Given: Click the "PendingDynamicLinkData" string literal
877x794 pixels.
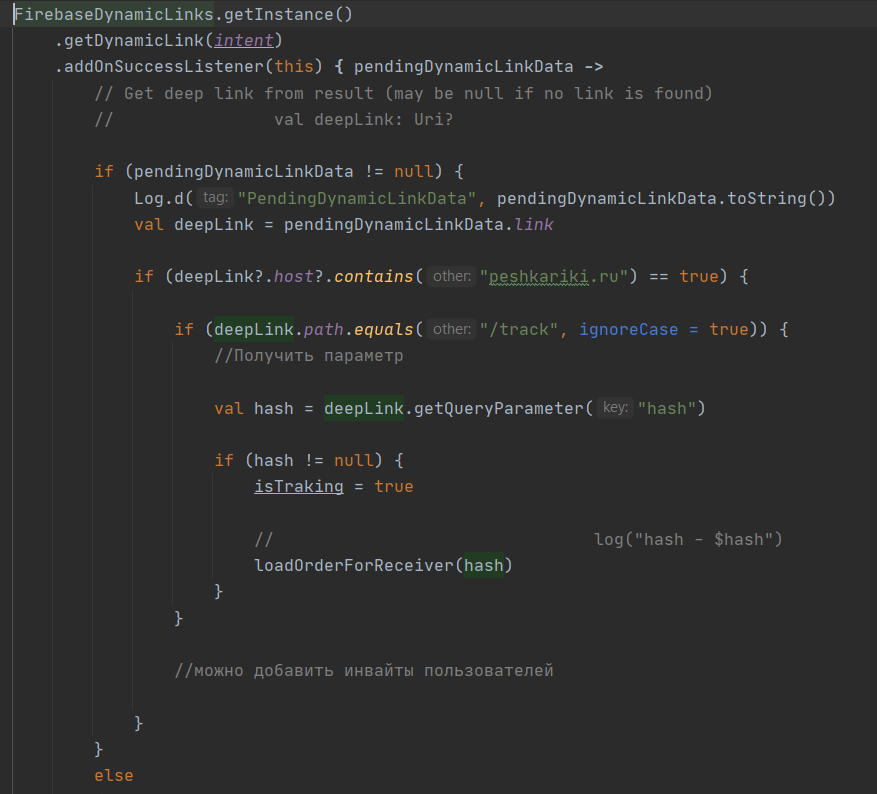Looking at the screenshot, I should click(357, 198).
